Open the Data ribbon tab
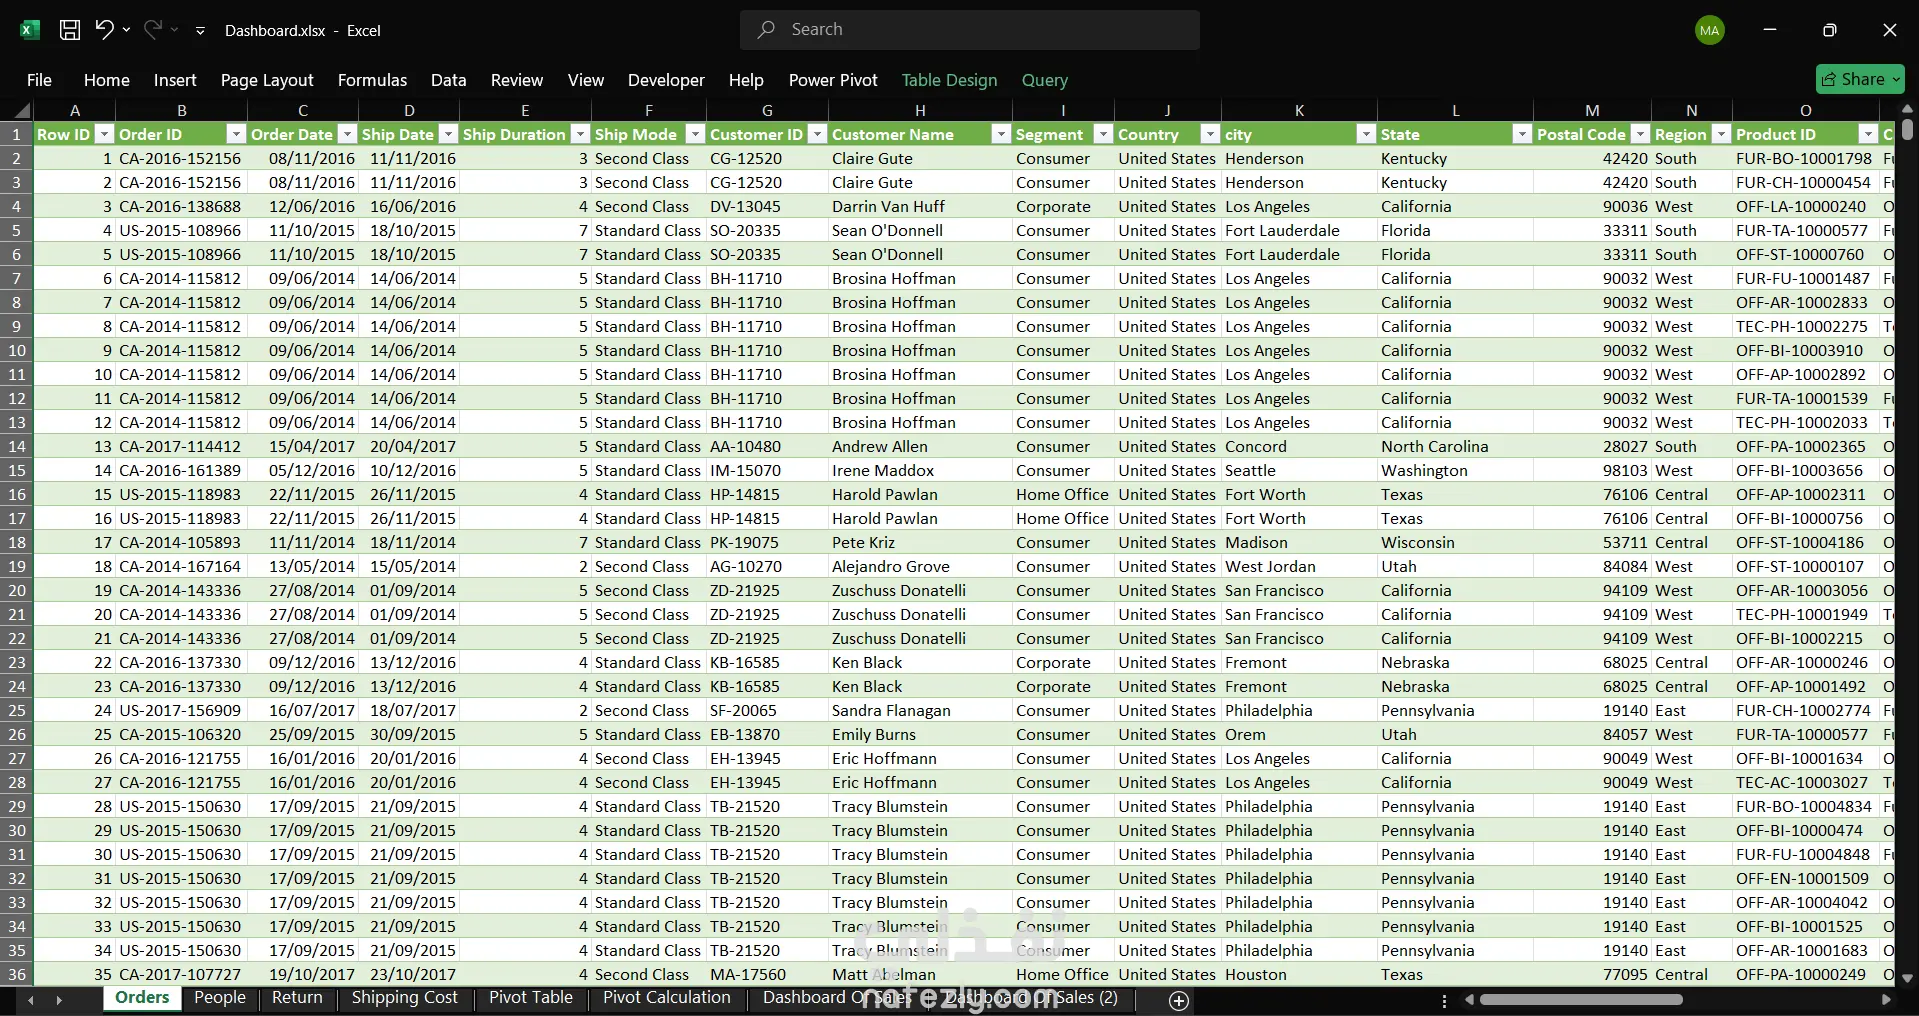Viewport: 1919px width, 1016px height. point(448,80)
